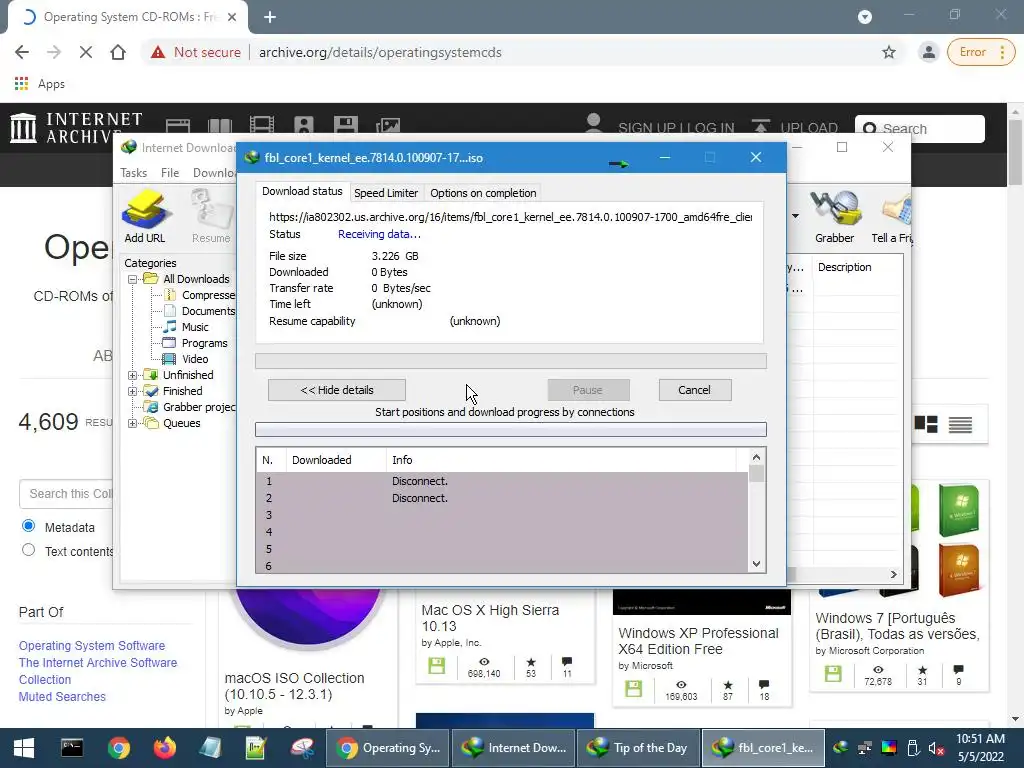Screen dimensions: 1024x768
Task: Switch to Options on completion tab
Action: pyautogui.click(x=483, y=193)
